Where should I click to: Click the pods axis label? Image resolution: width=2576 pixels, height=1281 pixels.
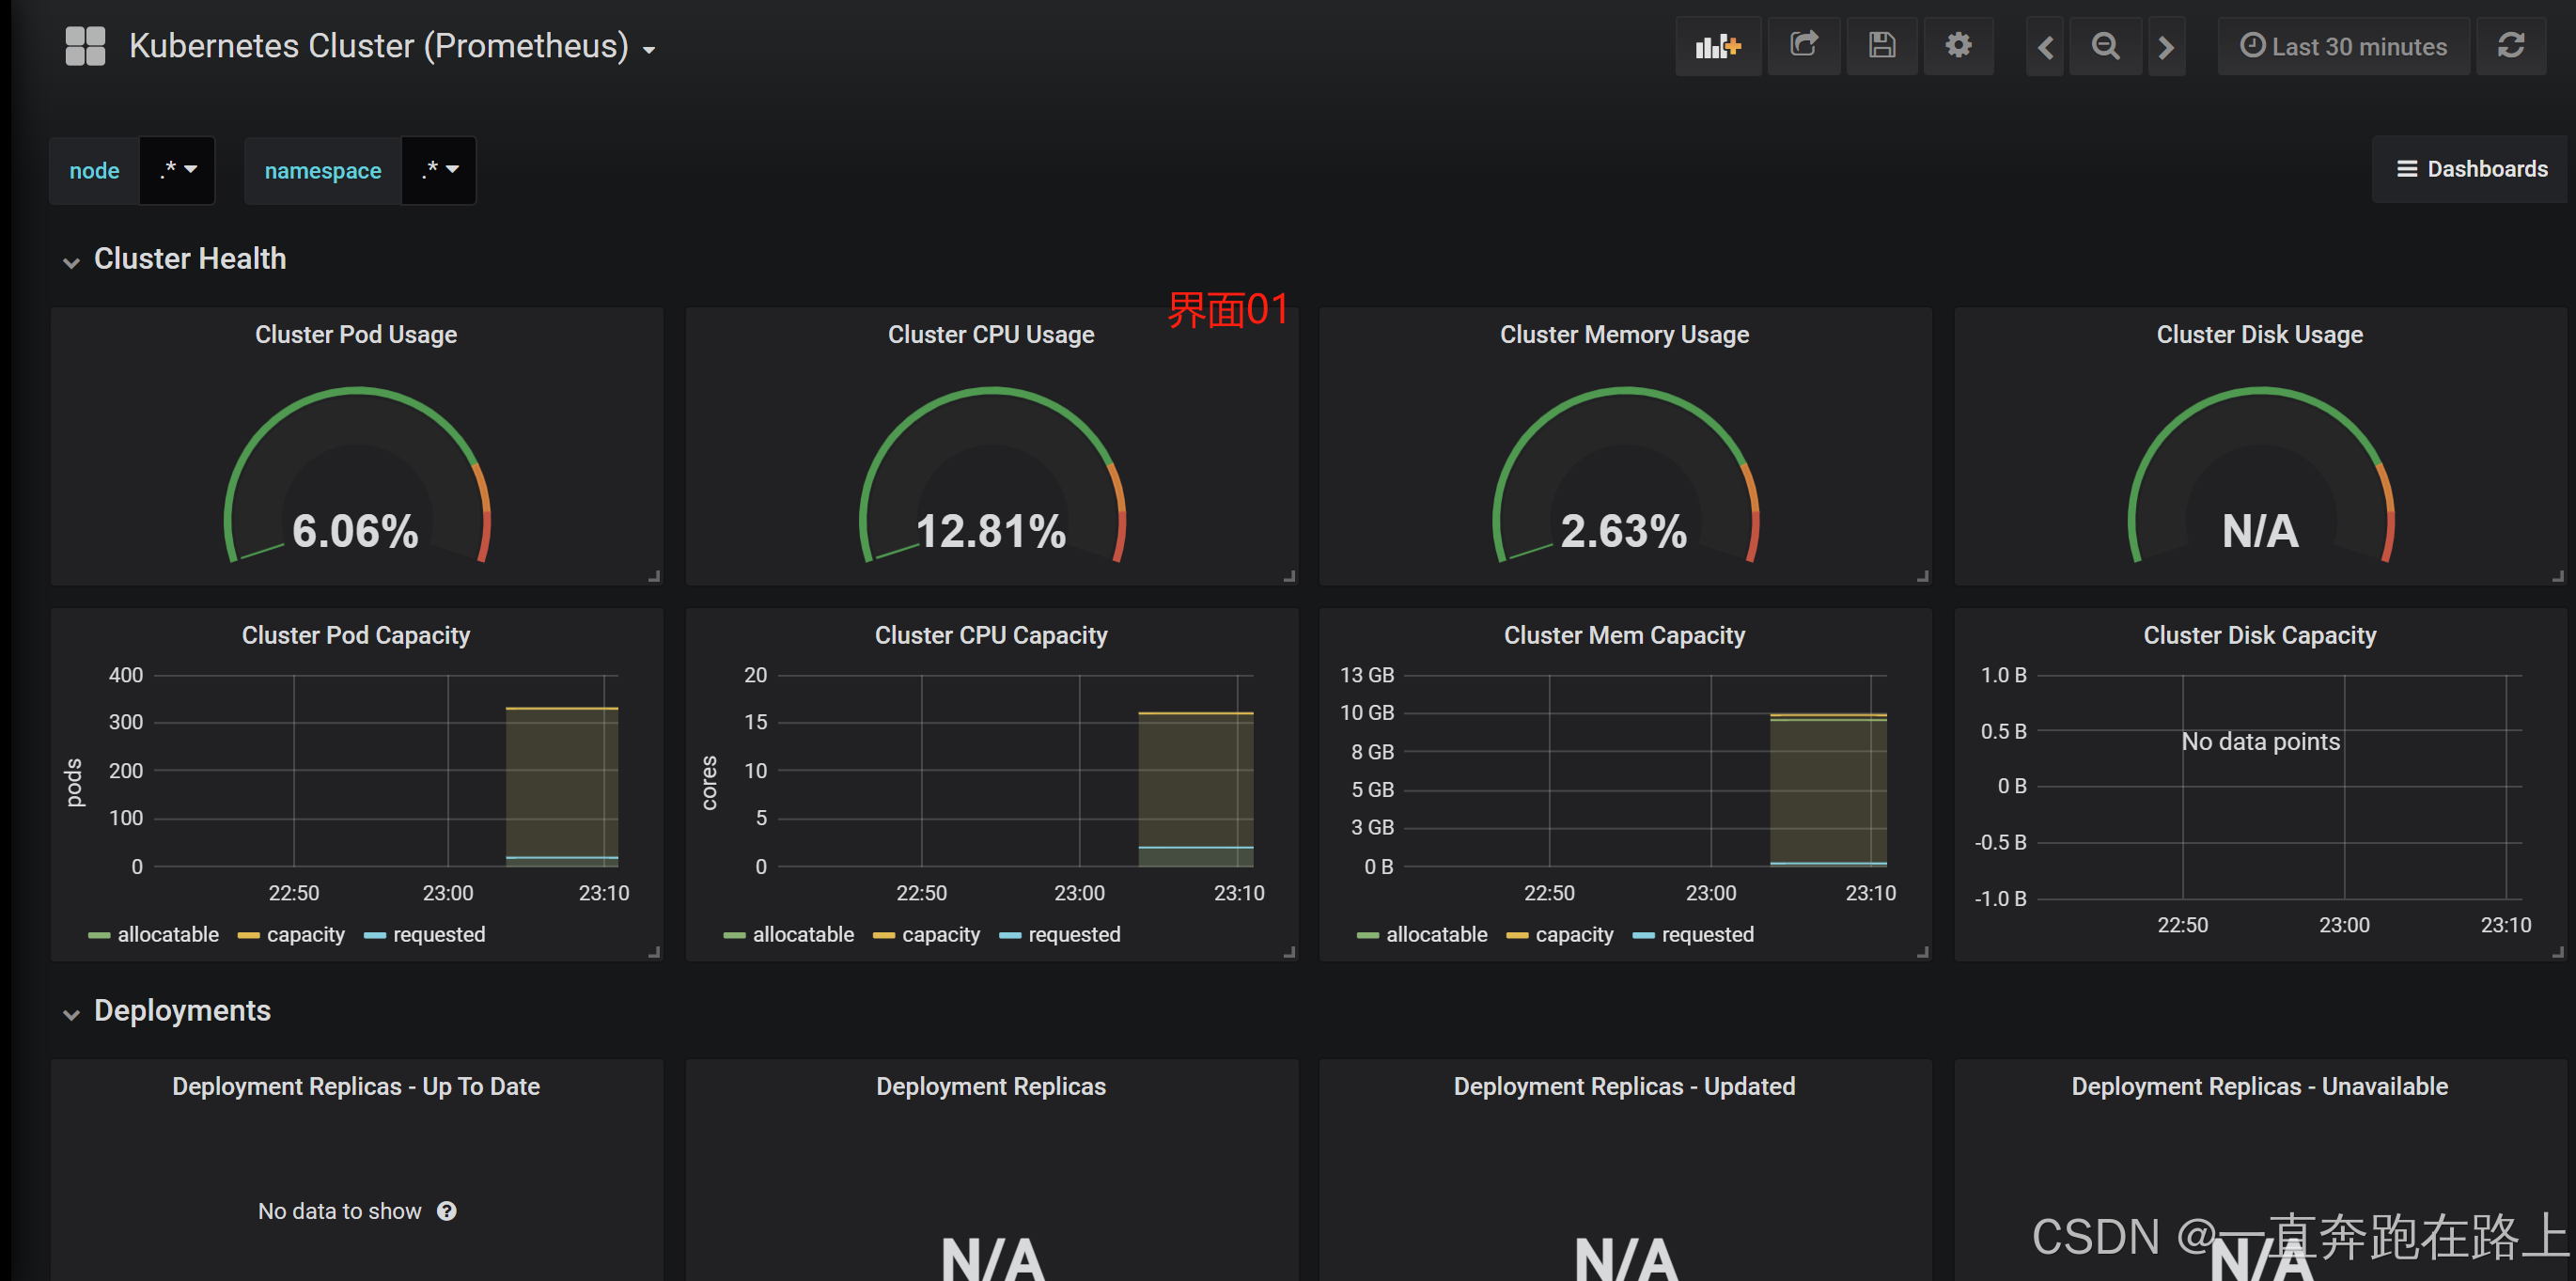74,783
